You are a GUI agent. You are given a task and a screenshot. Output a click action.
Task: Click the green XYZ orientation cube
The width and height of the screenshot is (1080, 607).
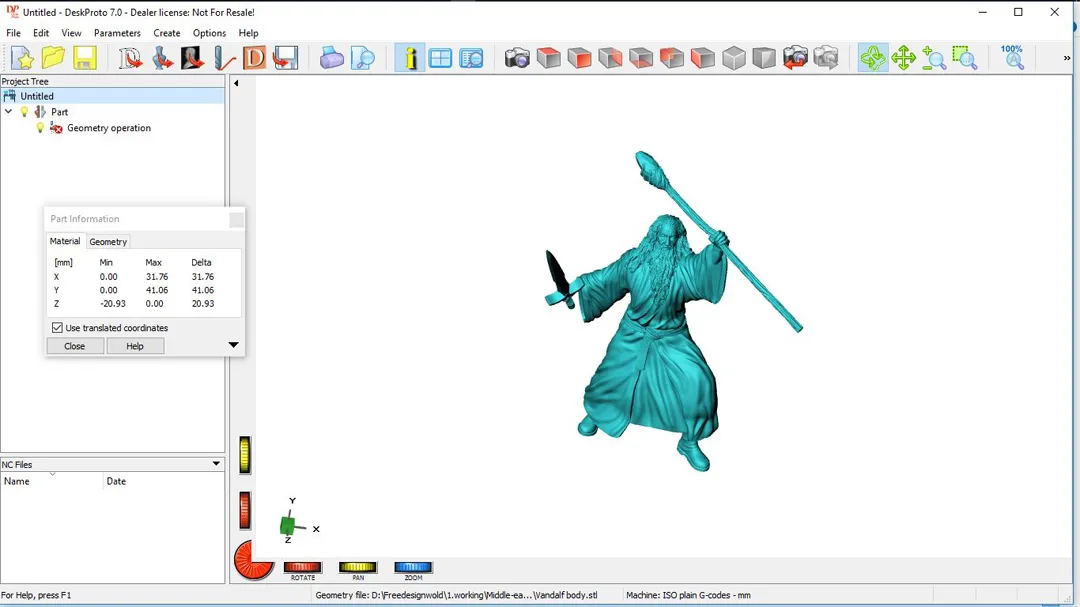pos(289,526)
